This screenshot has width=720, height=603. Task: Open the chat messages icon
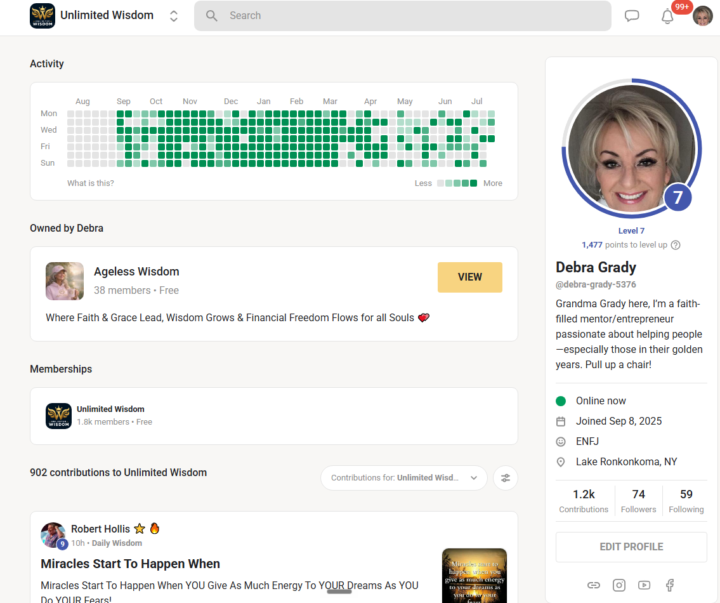(632, 16)
